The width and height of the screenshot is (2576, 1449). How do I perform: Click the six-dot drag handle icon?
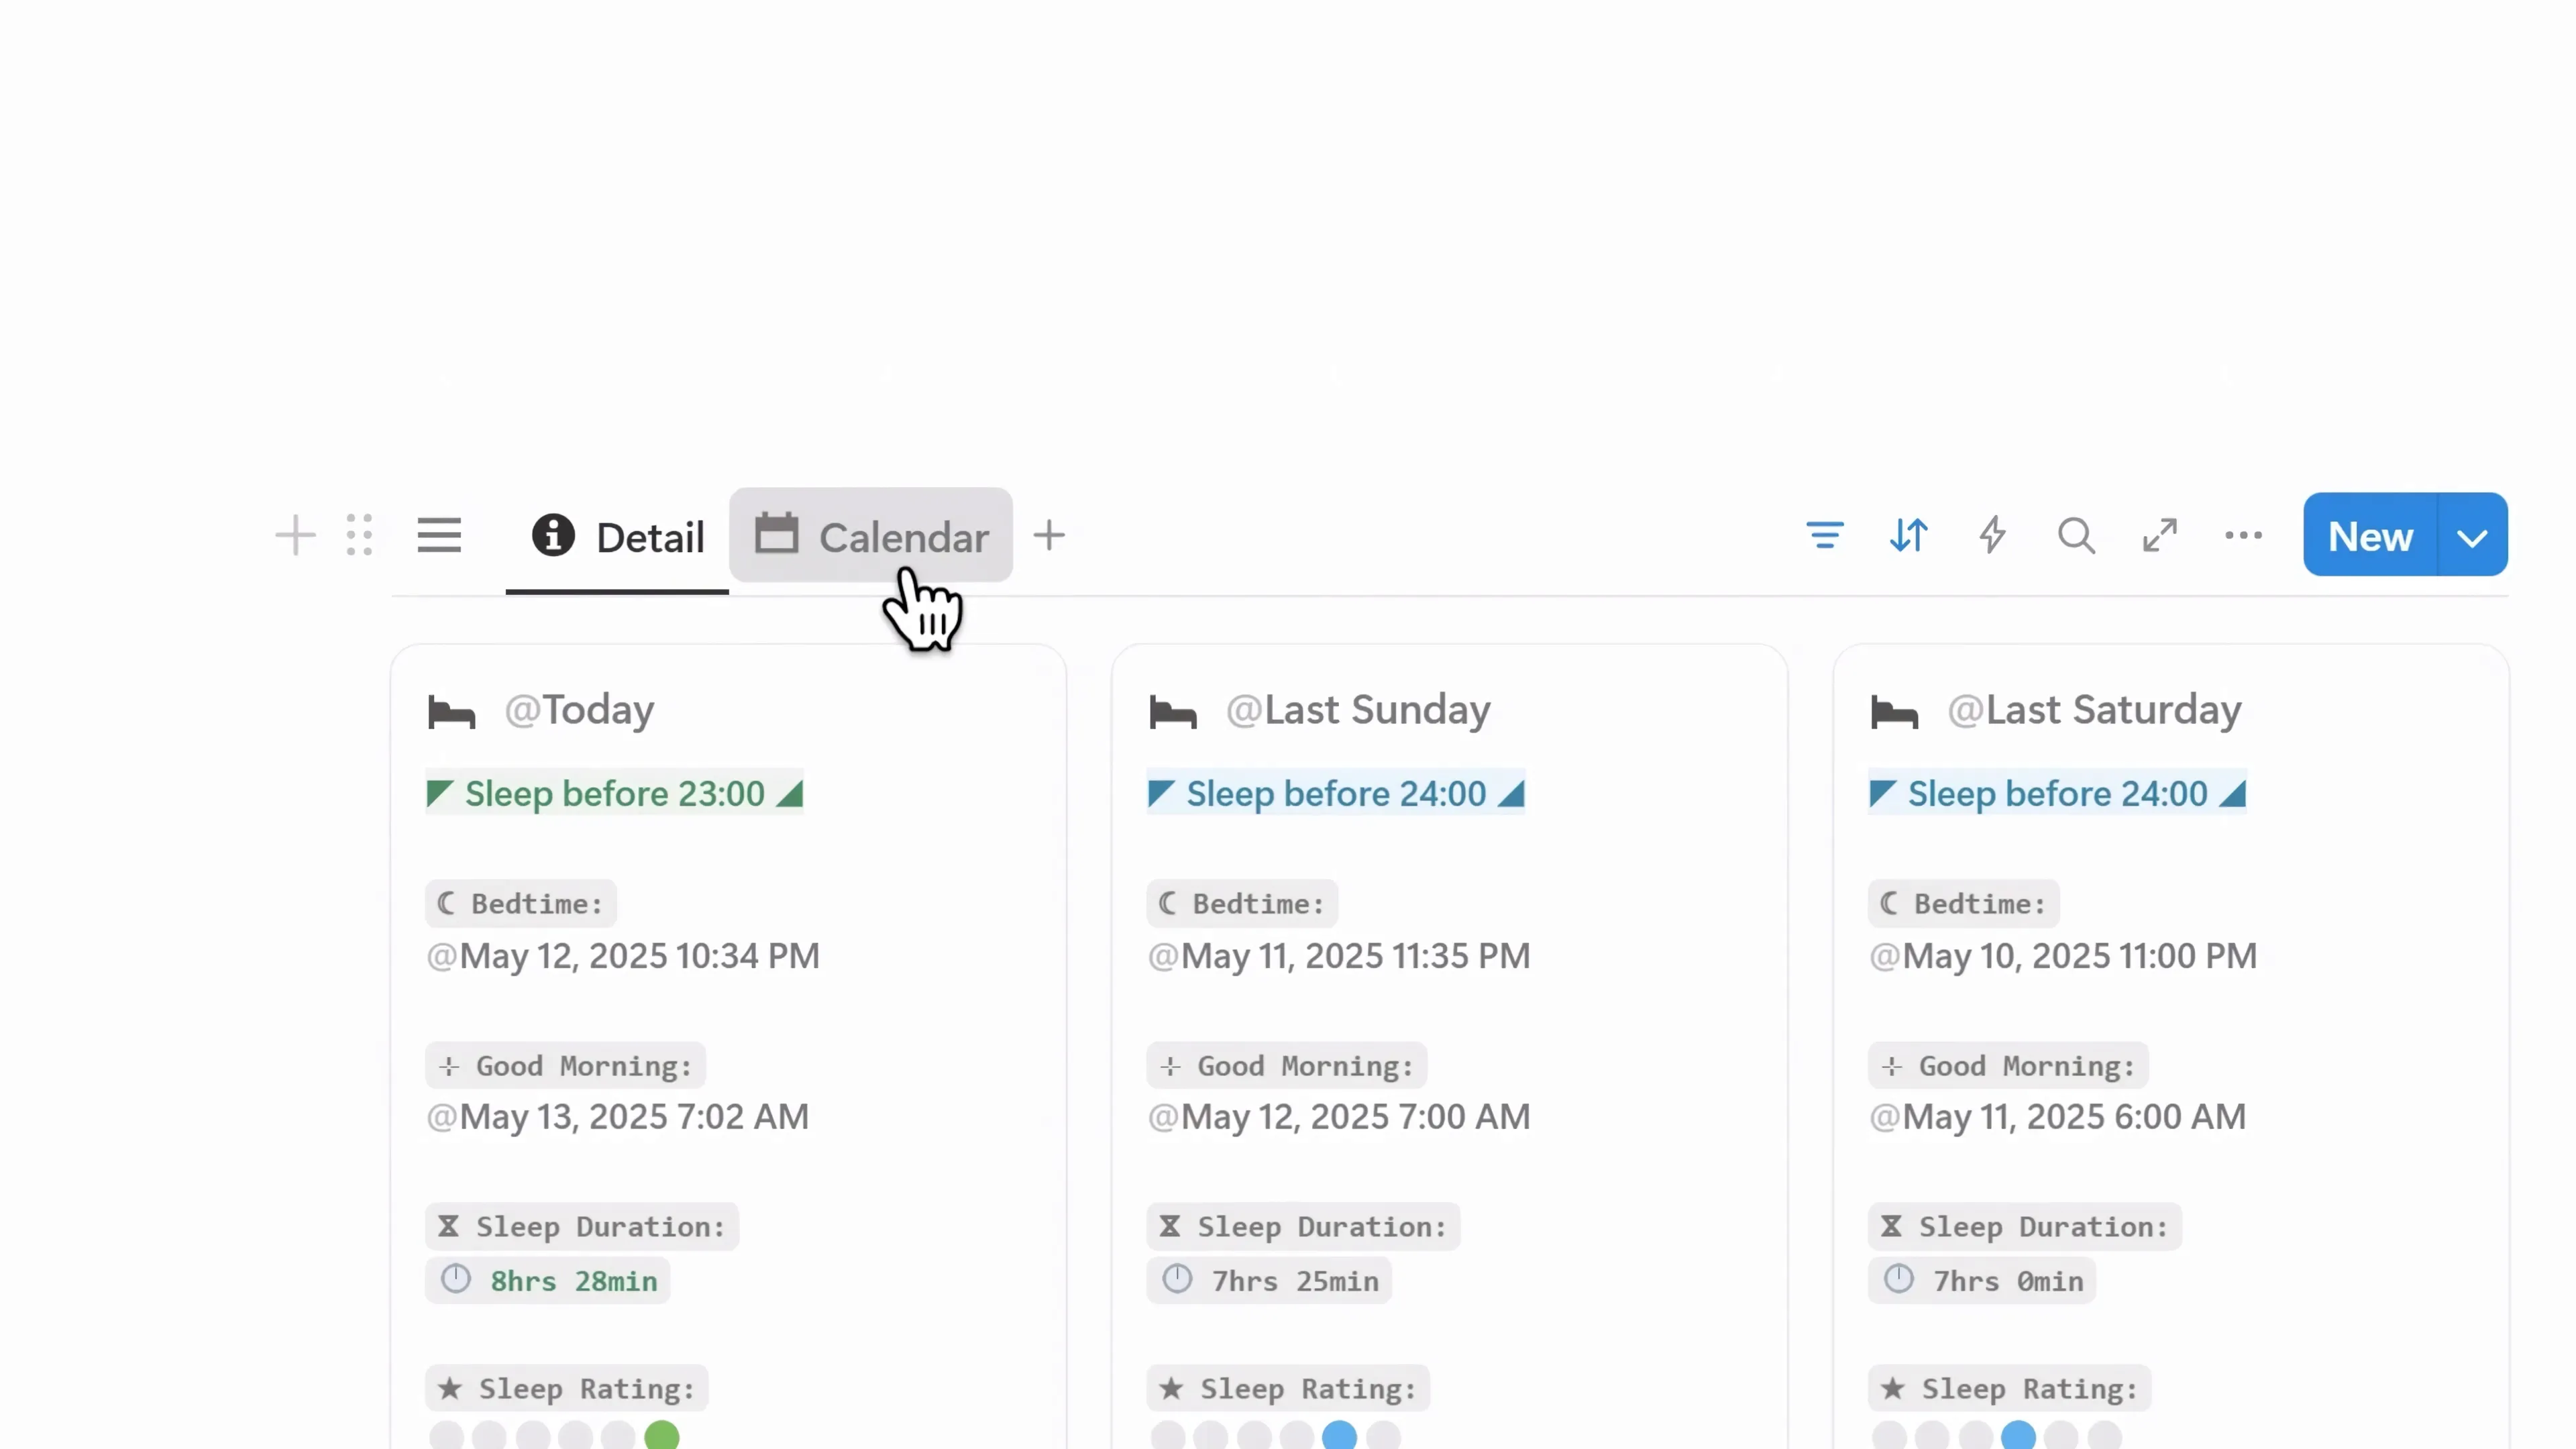359,535
